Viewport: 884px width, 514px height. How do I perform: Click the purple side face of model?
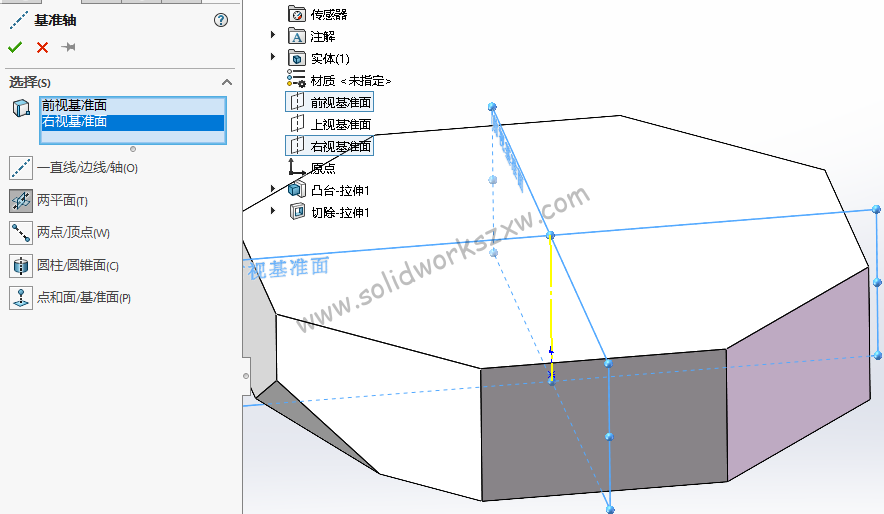(798, 372)
